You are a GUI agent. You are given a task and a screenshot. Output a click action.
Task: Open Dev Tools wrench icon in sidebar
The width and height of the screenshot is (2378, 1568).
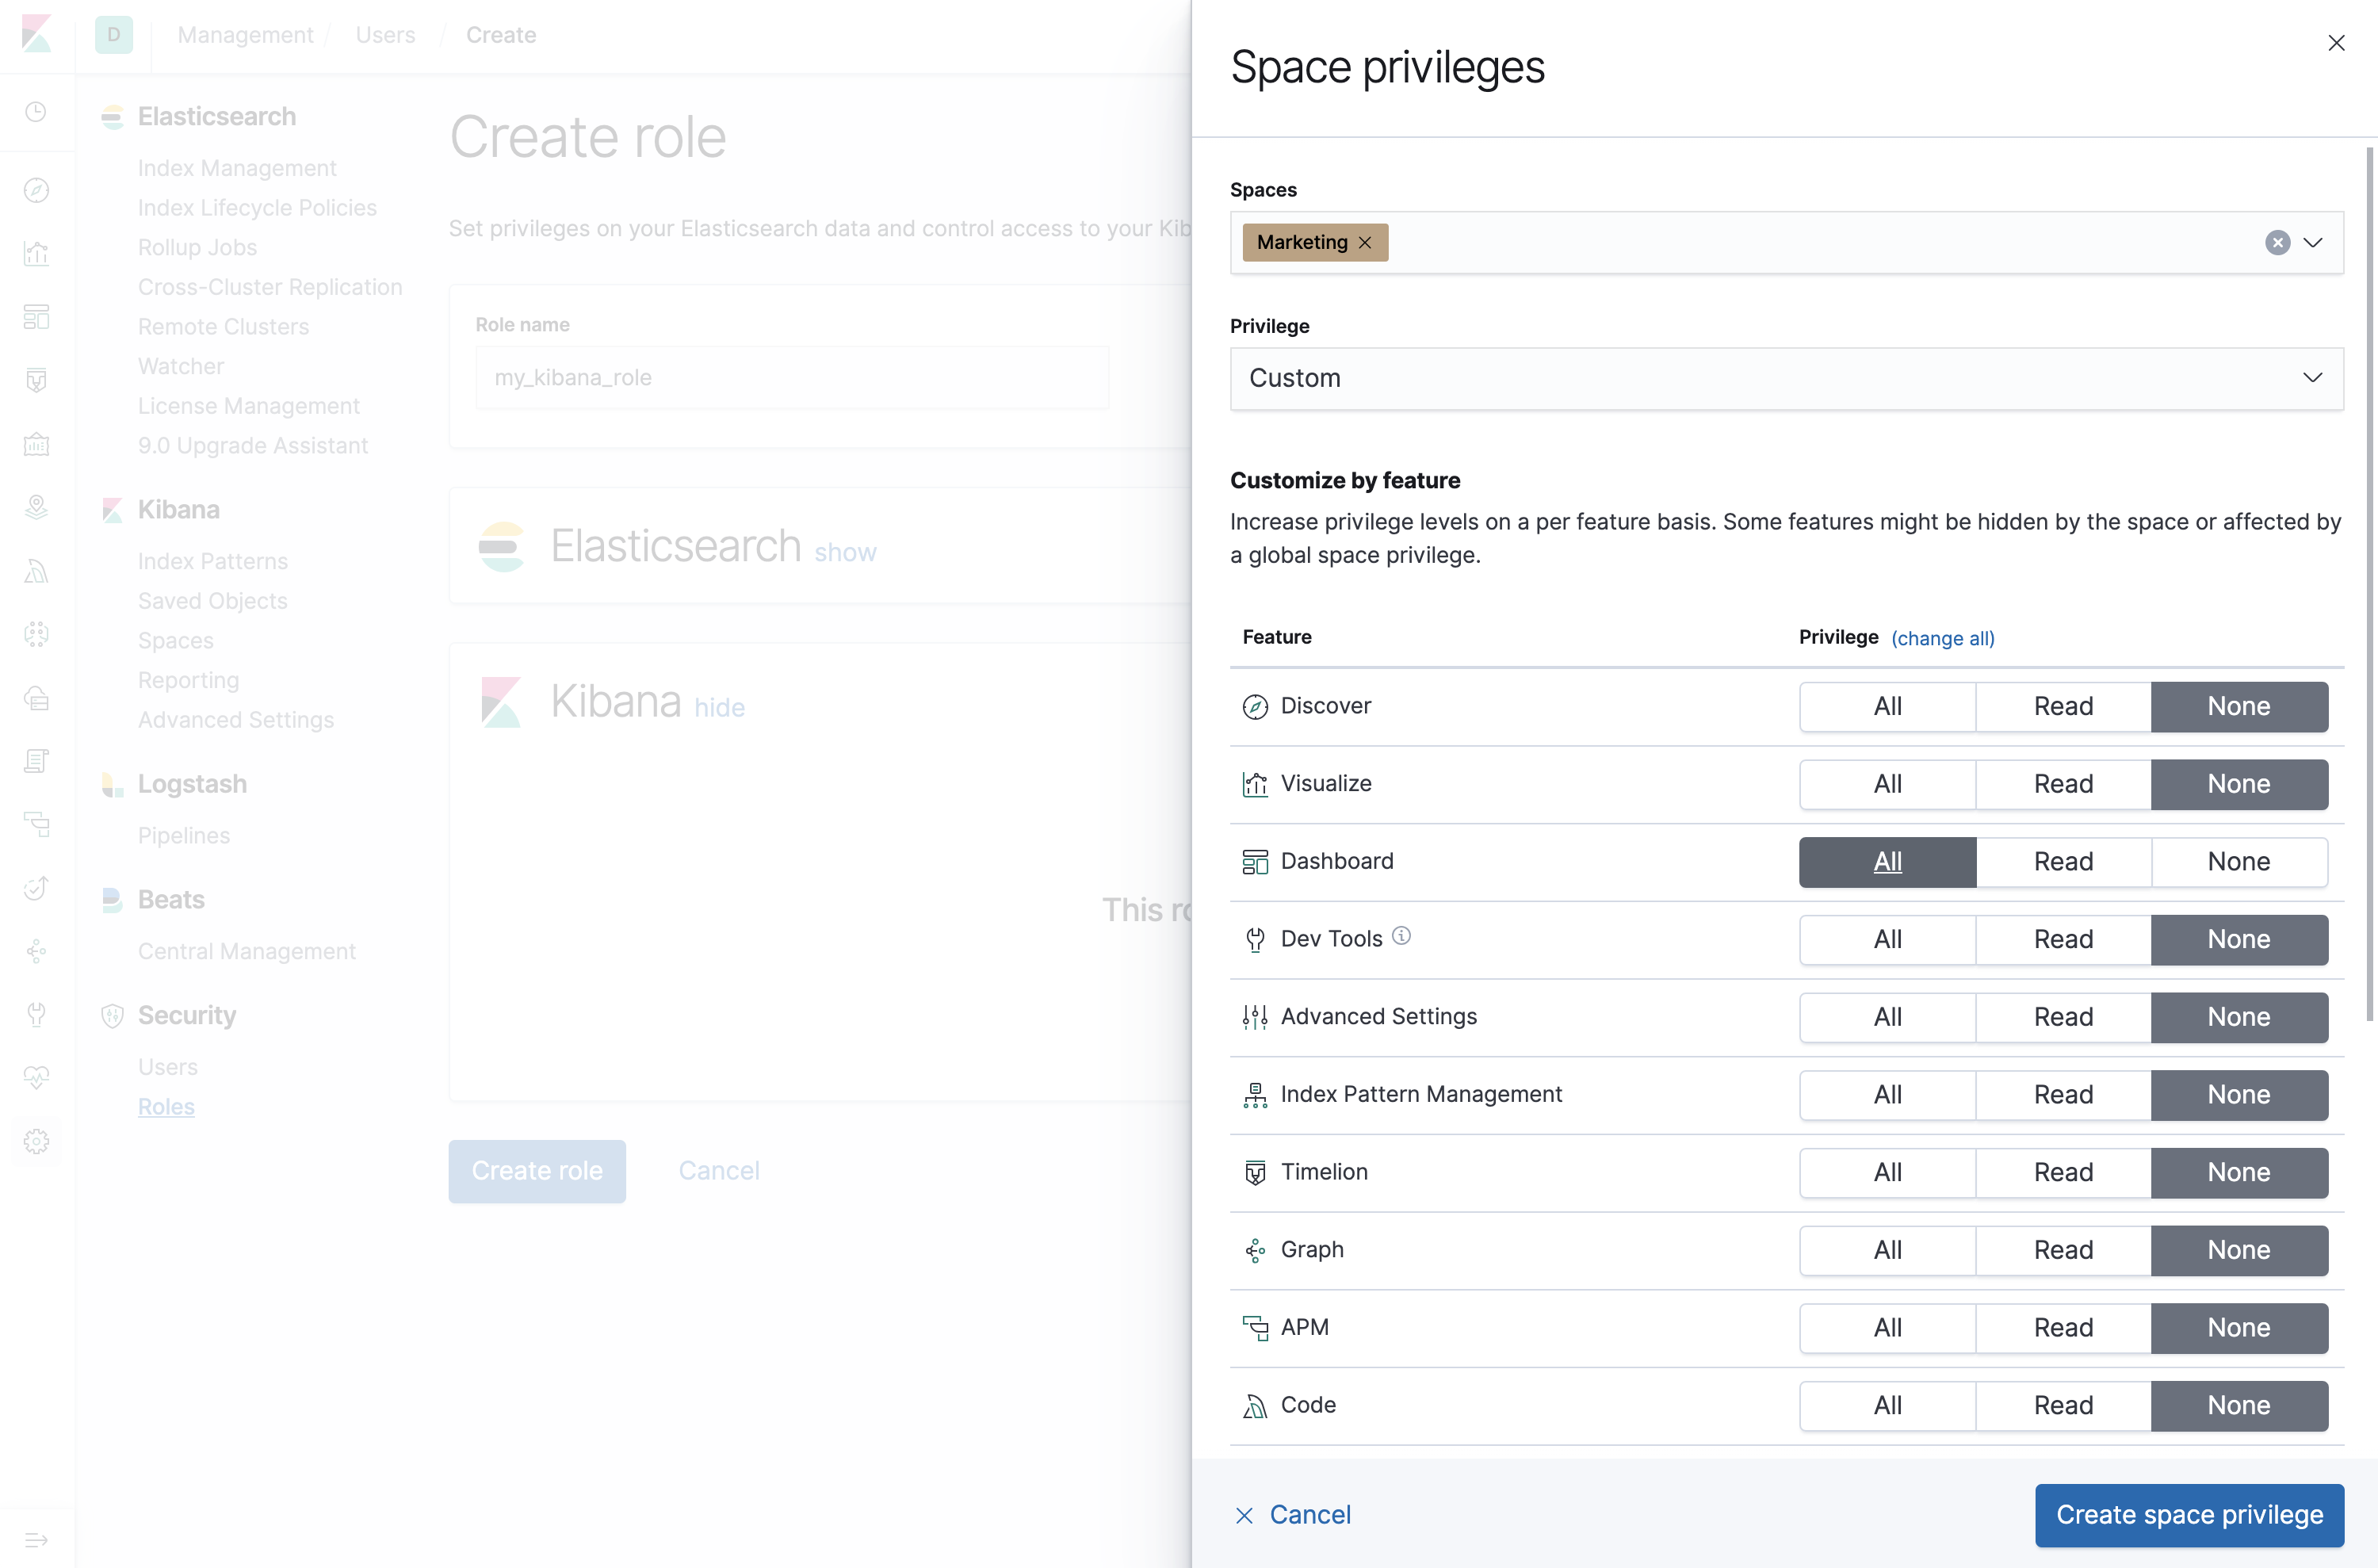[x=36, y=1014]
